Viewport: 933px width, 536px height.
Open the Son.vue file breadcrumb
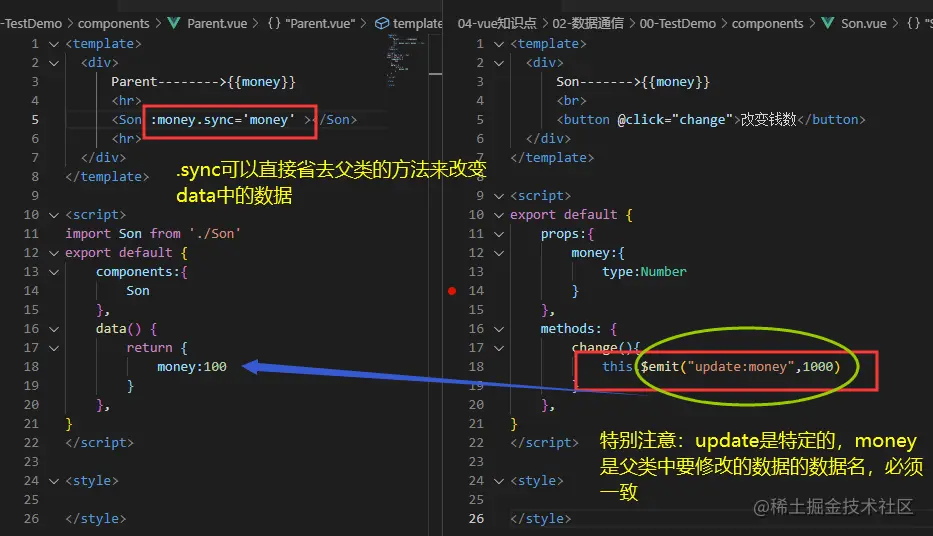863,23
